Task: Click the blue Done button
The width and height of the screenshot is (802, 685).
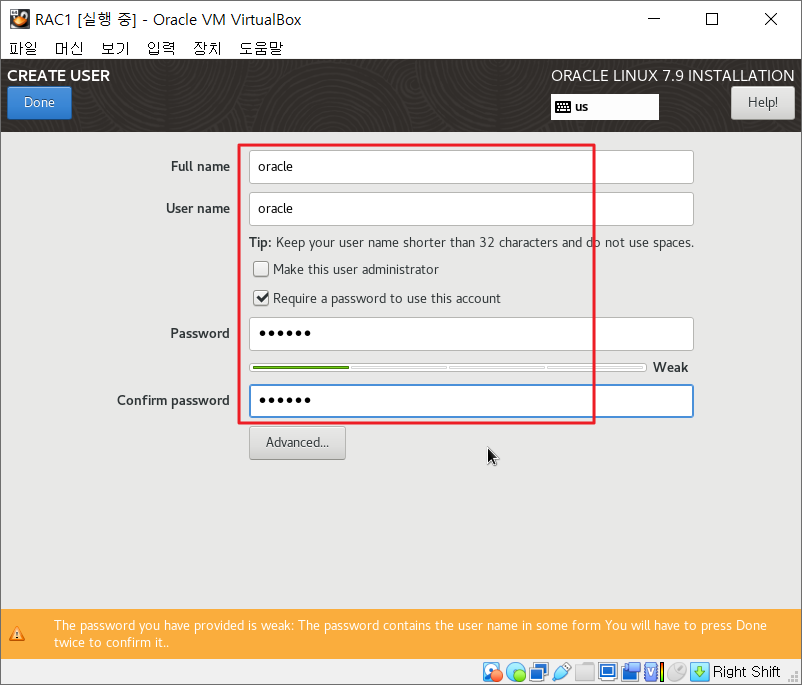Action: tap(39, 103)
